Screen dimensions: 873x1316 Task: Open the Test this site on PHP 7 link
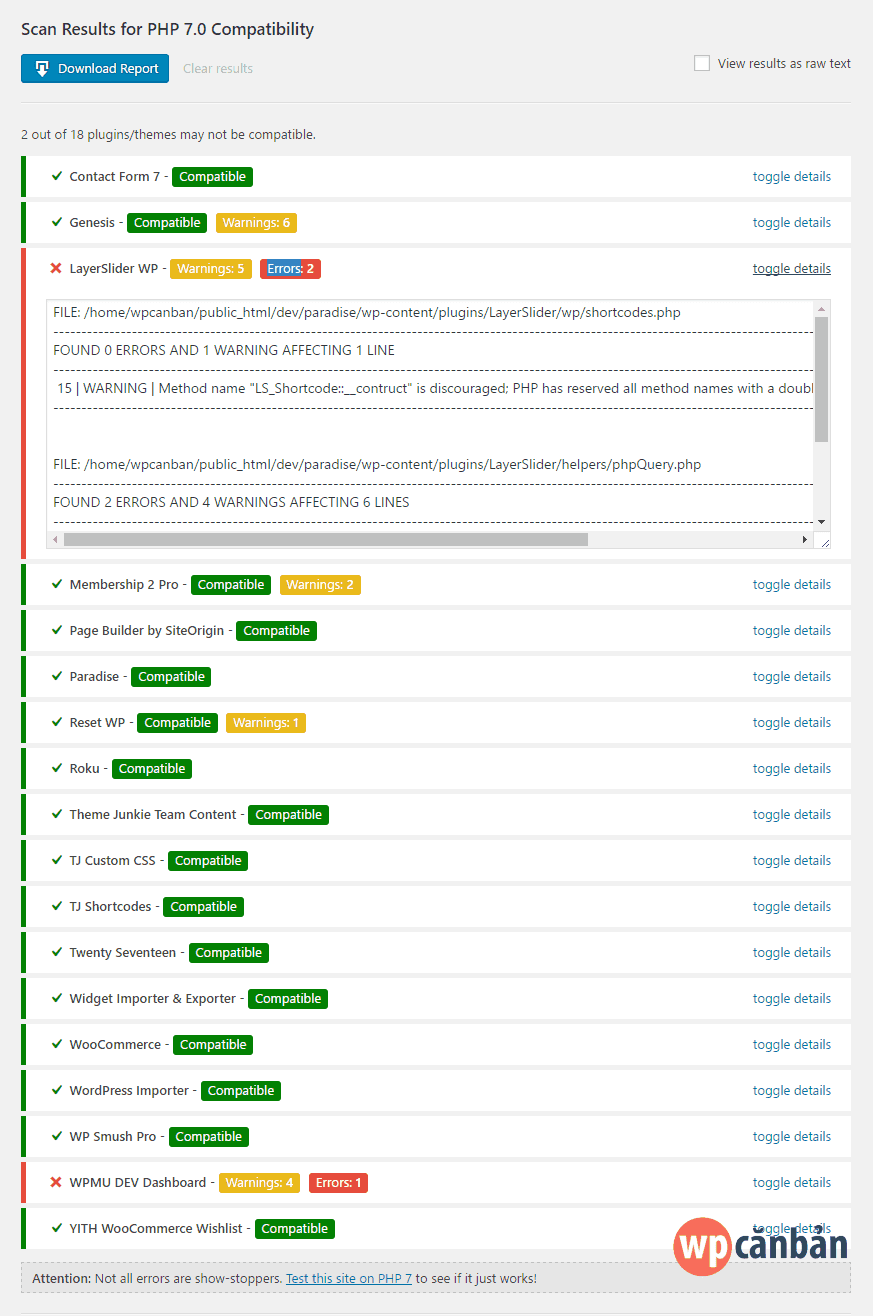tap(349, 1278)
